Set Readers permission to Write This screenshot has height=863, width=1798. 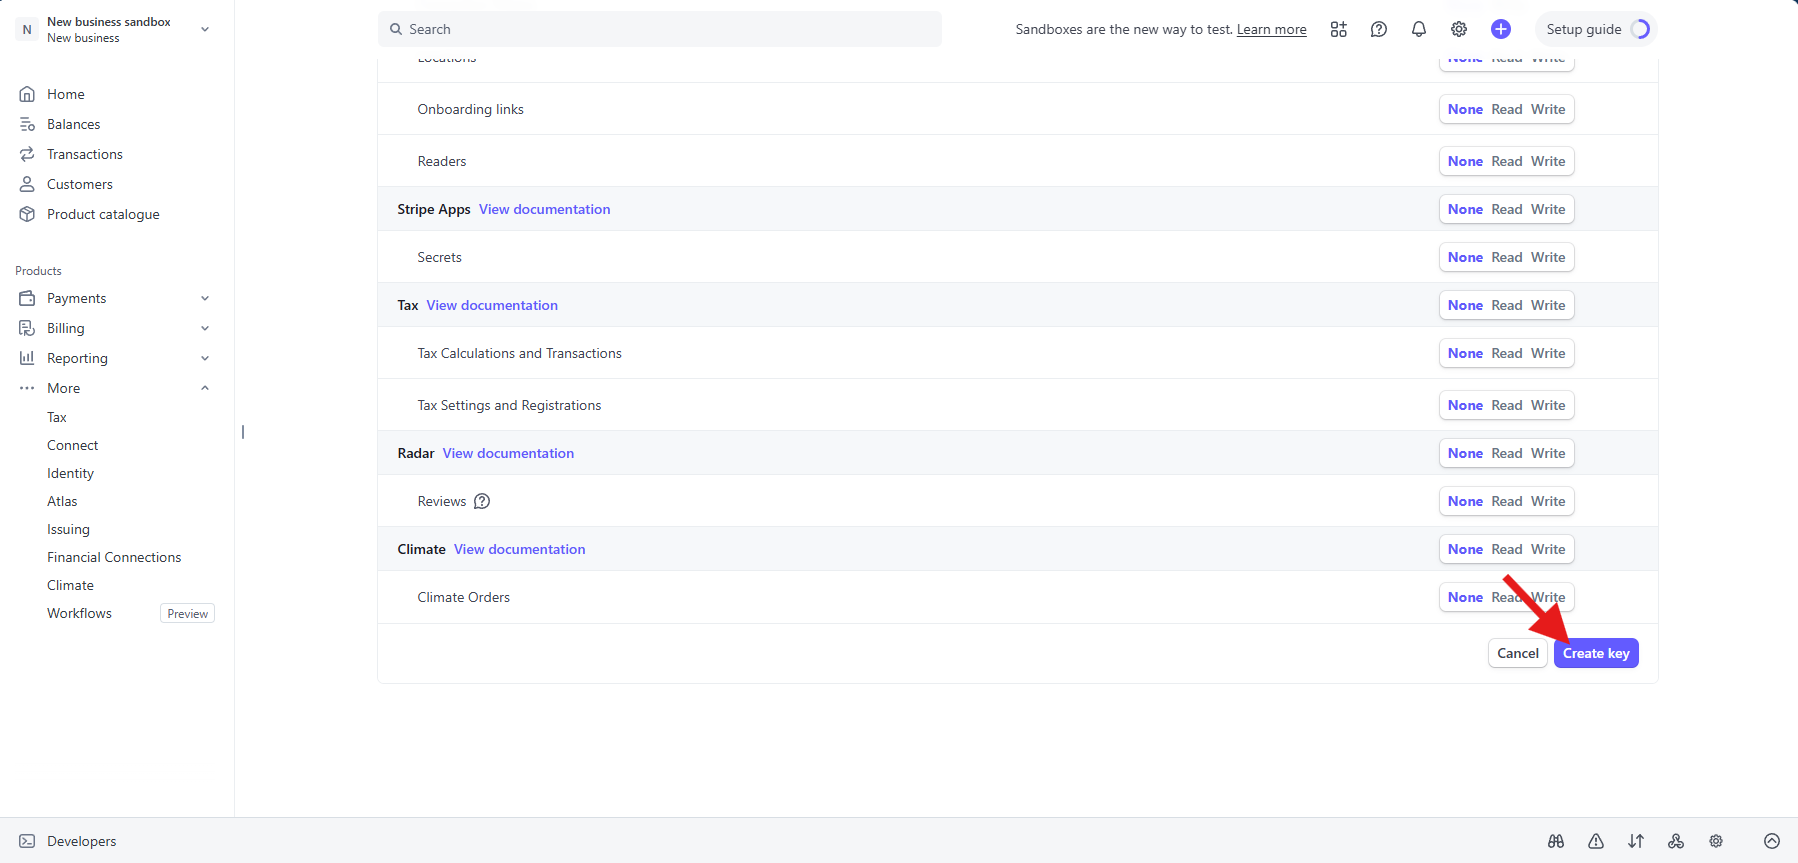[x=1548, y=161]
